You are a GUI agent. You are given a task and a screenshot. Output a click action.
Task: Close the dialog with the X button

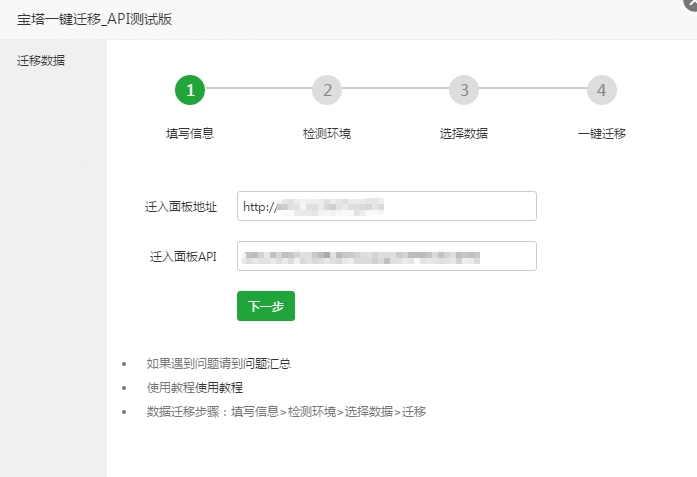coord(691,4)
